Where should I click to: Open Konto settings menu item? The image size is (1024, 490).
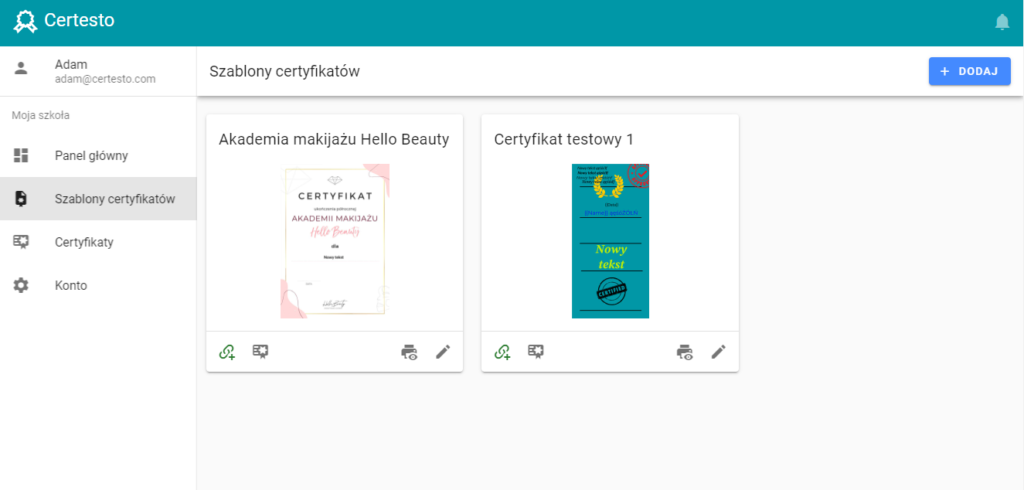click(x=98, y=286)
